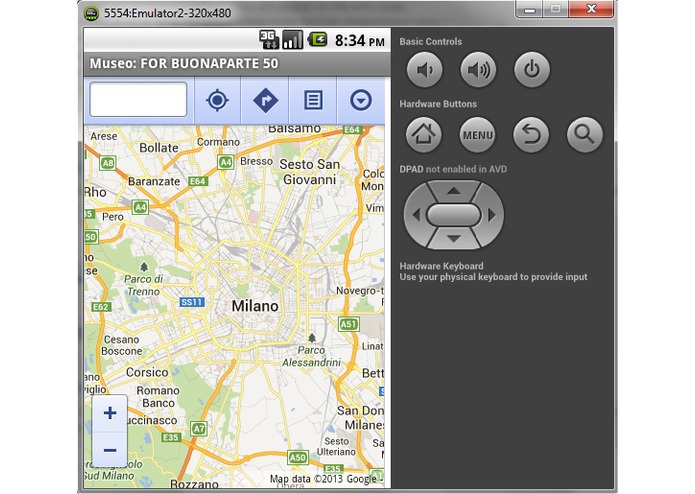Click the Bollate map label
Screen dimensions: 695x494
click(159, 148)
